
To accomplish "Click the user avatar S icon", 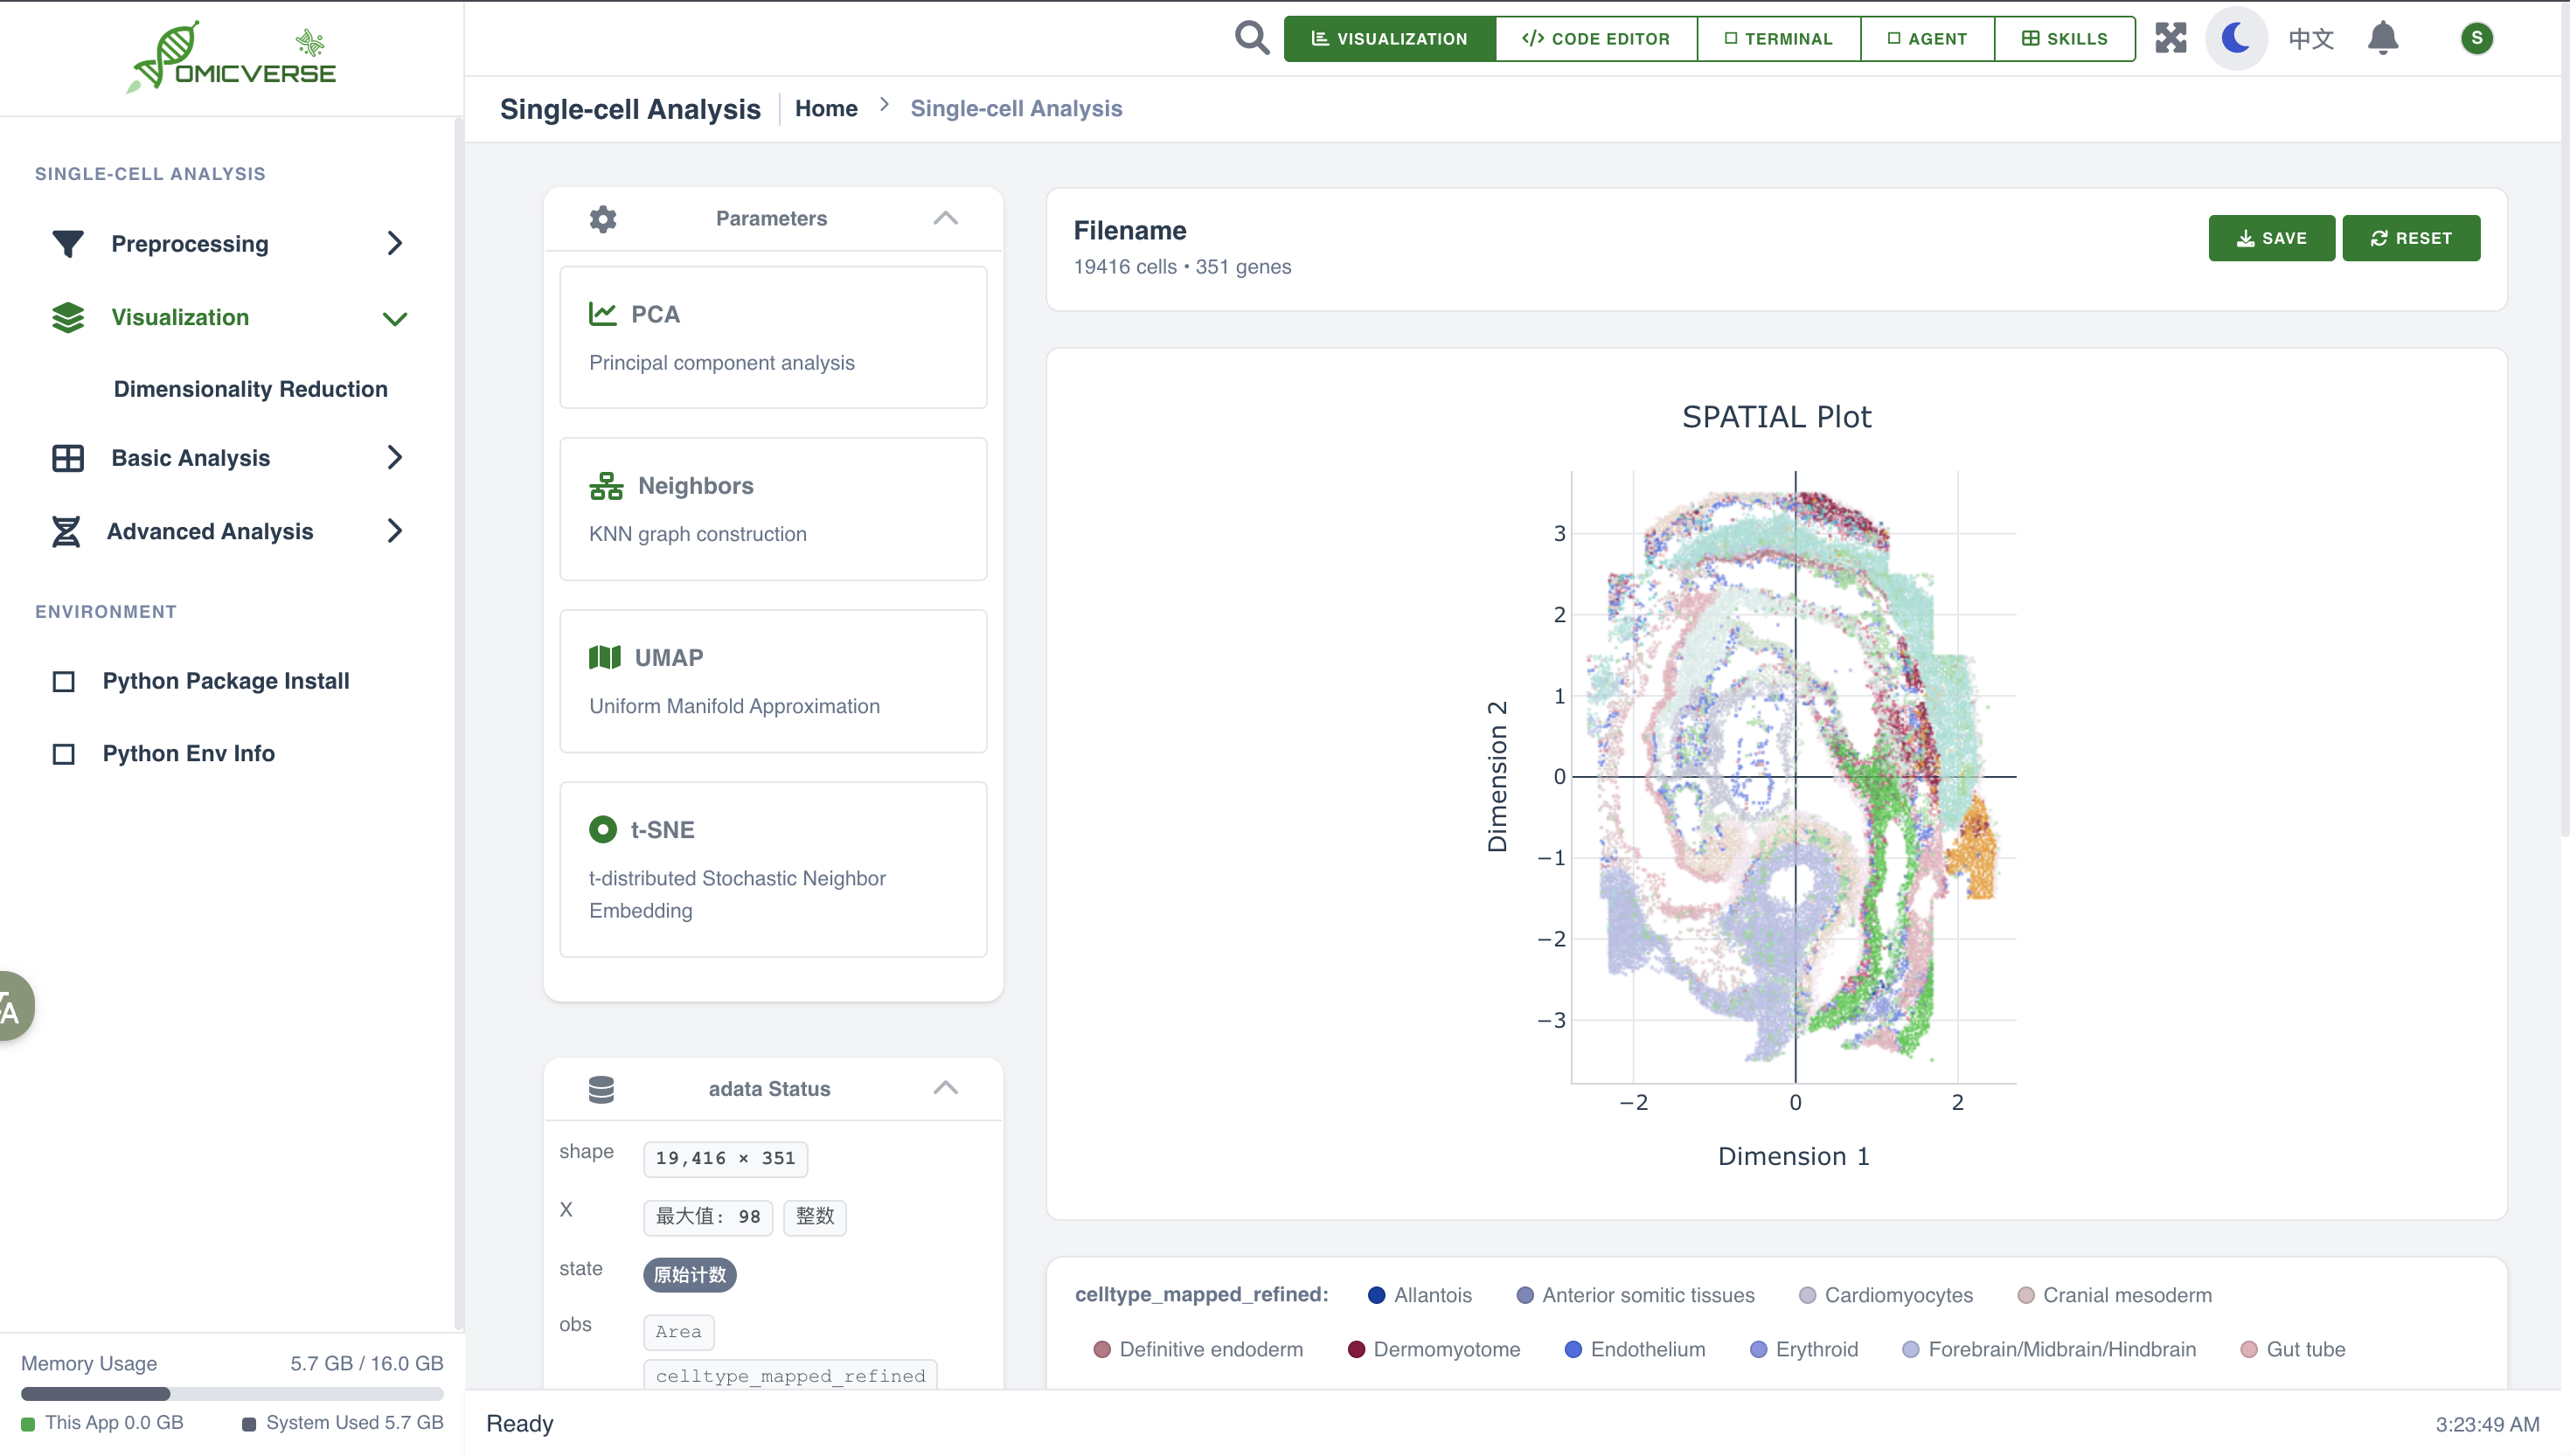I will (x=2476, y=38).
